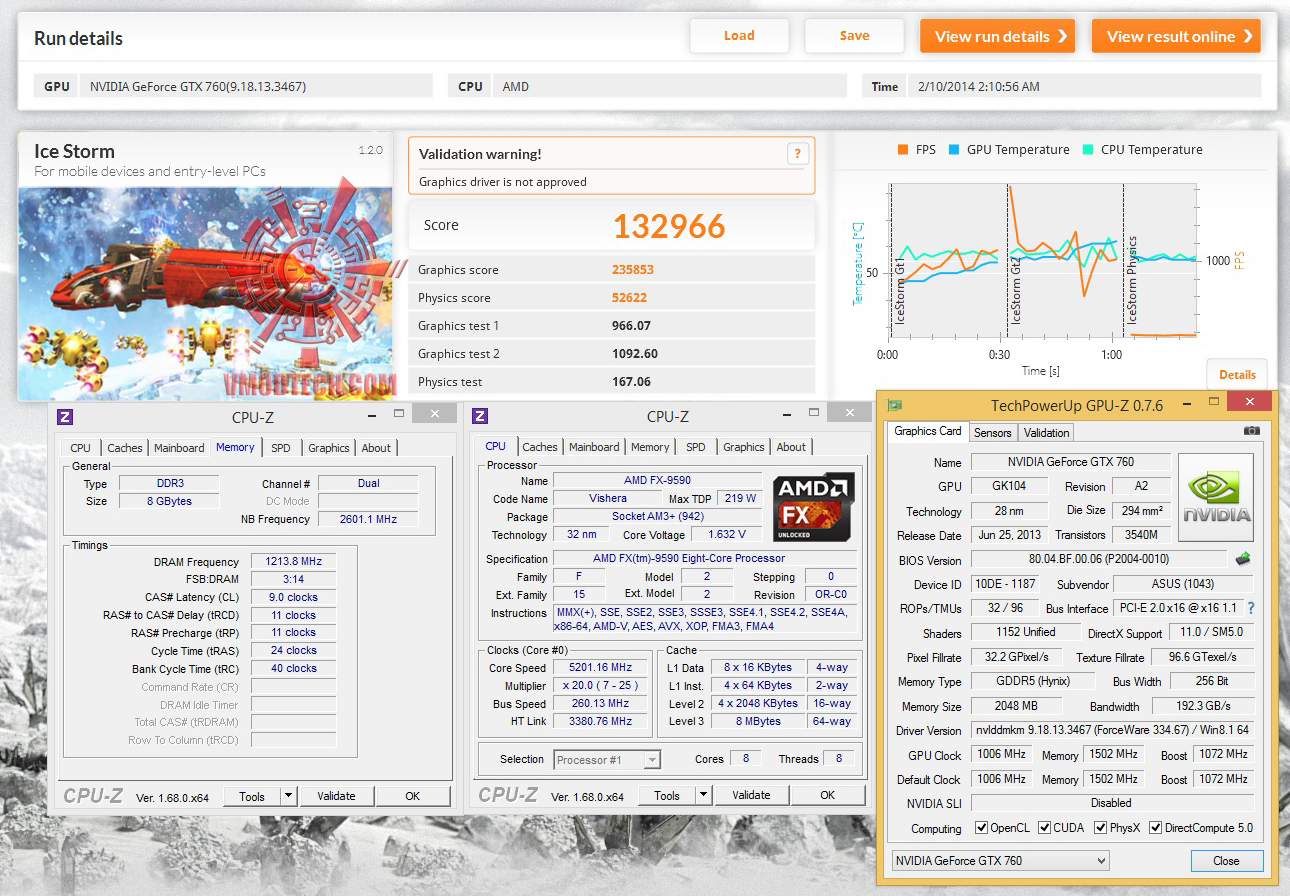Click the CPU name field AMD FX-9590
This screenshot has height=896, width=1290.
[657, 481]
